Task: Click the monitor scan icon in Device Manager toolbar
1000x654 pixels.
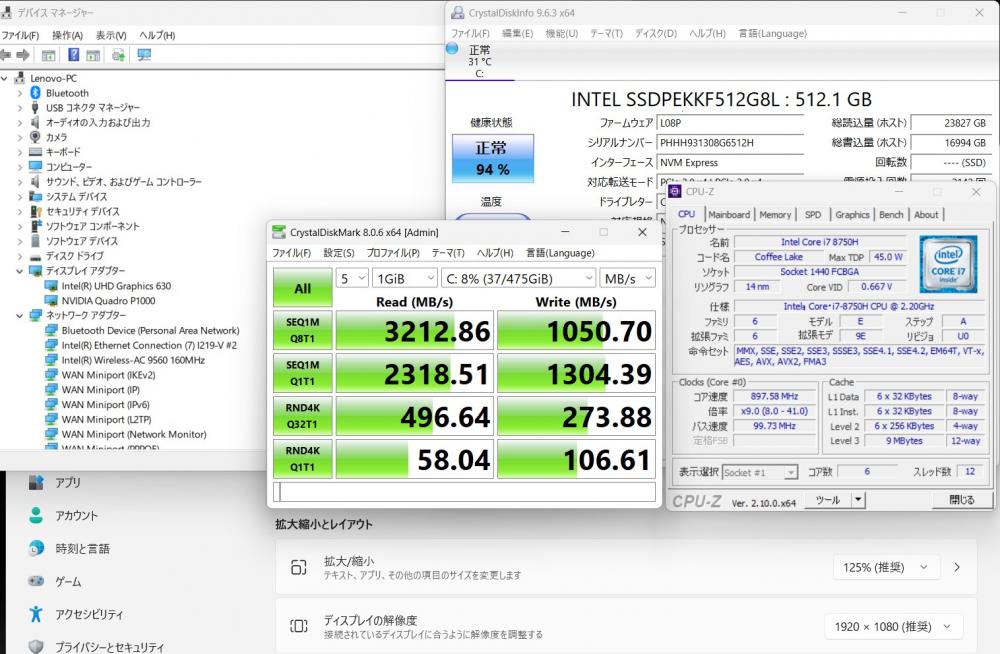Action: pyautogui.click(x=144, y=55)
